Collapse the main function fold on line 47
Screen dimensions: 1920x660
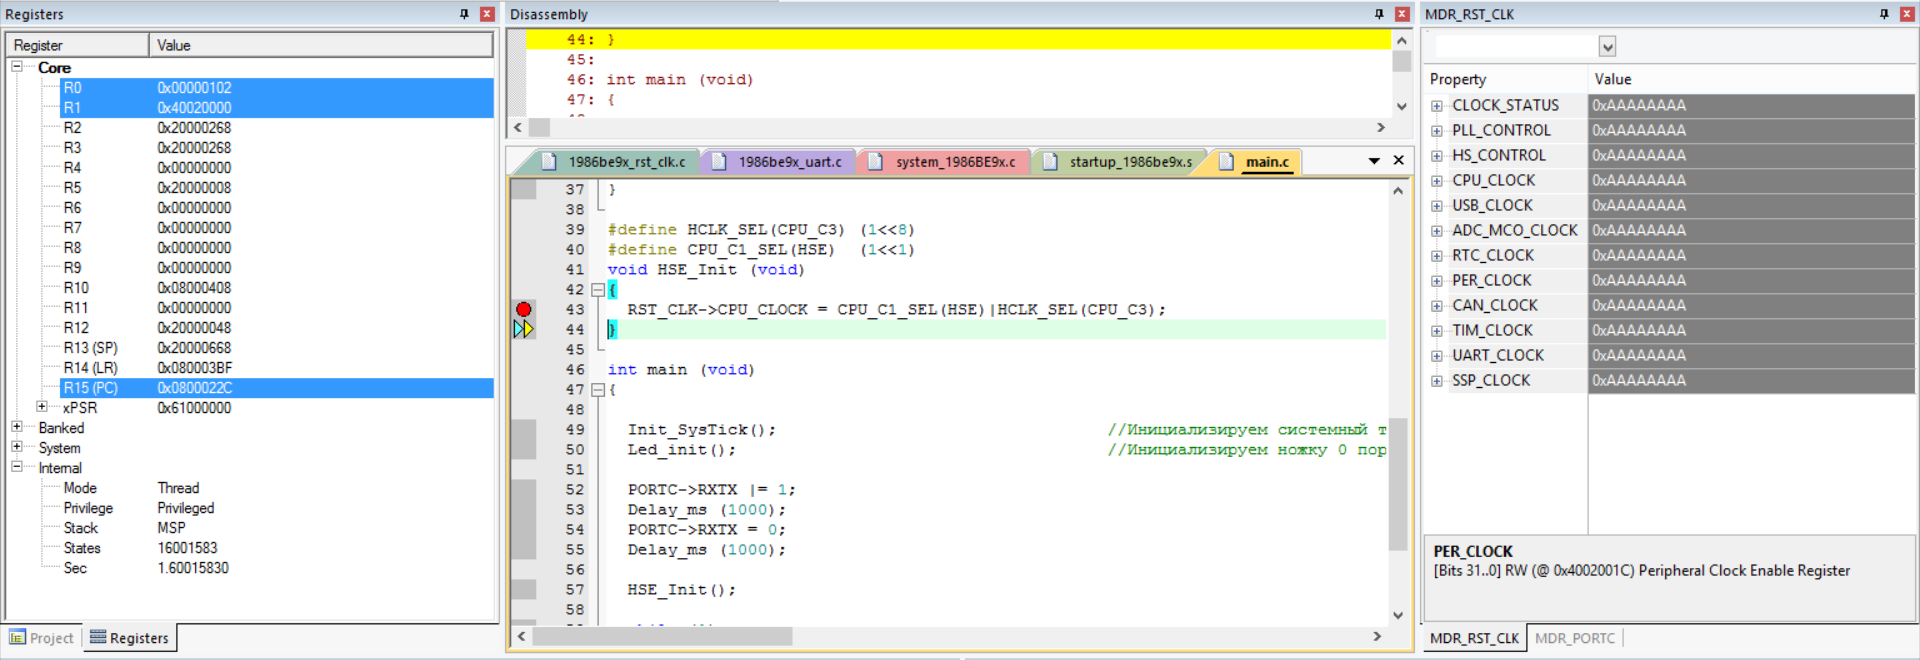(x=598, y=390)
